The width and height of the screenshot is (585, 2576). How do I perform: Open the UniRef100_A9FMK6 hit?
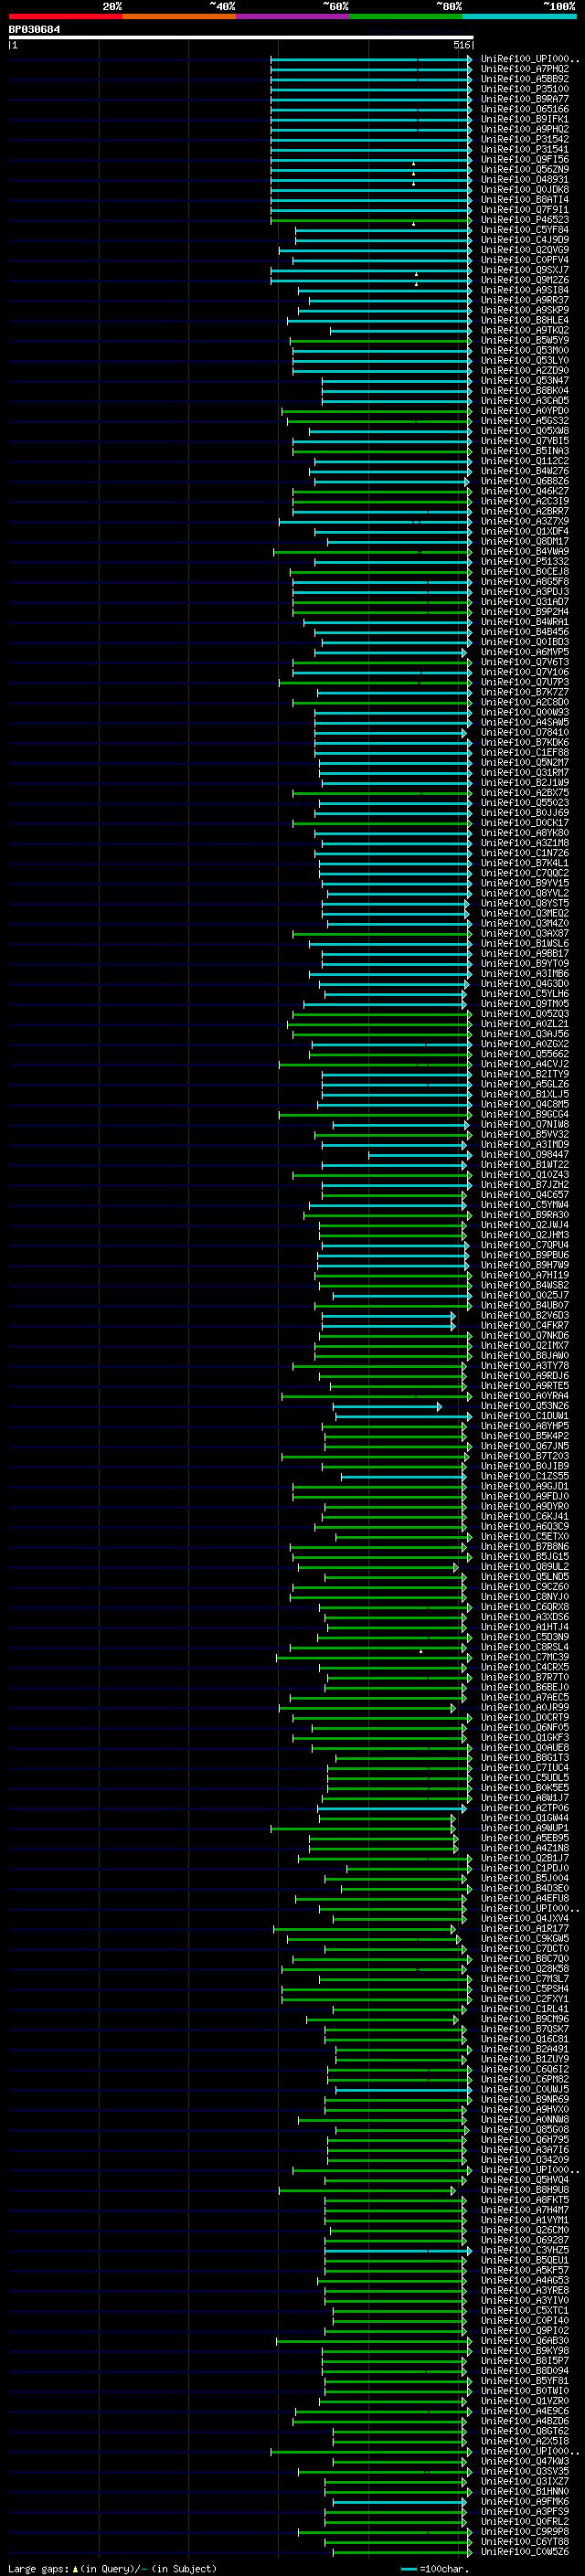click(525, 2501)
